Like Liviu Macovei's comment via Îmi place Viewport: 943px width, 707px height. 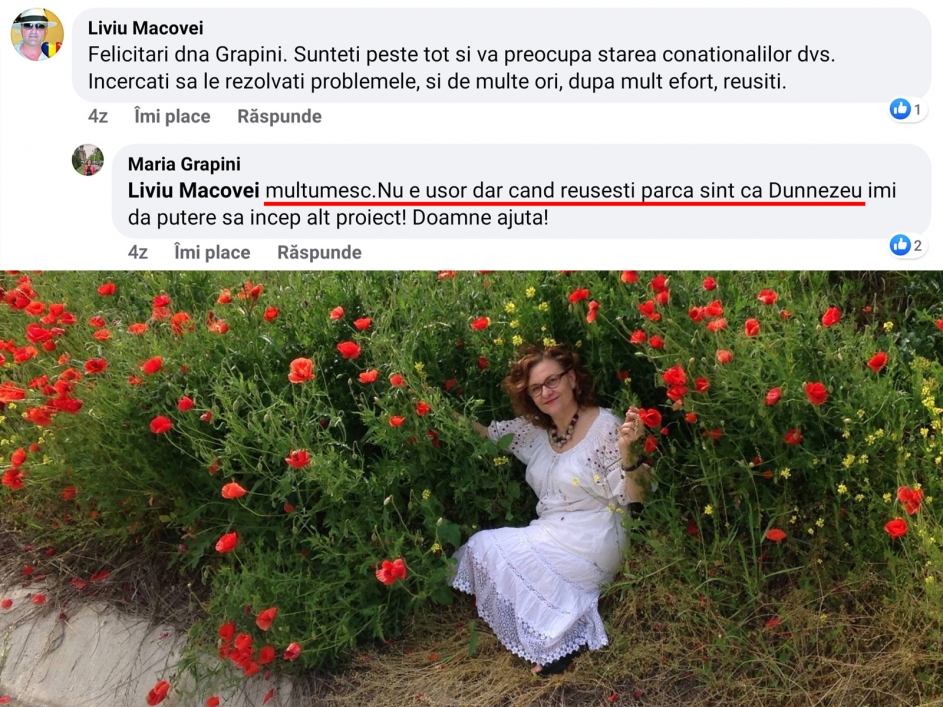[x=172, y=116]
